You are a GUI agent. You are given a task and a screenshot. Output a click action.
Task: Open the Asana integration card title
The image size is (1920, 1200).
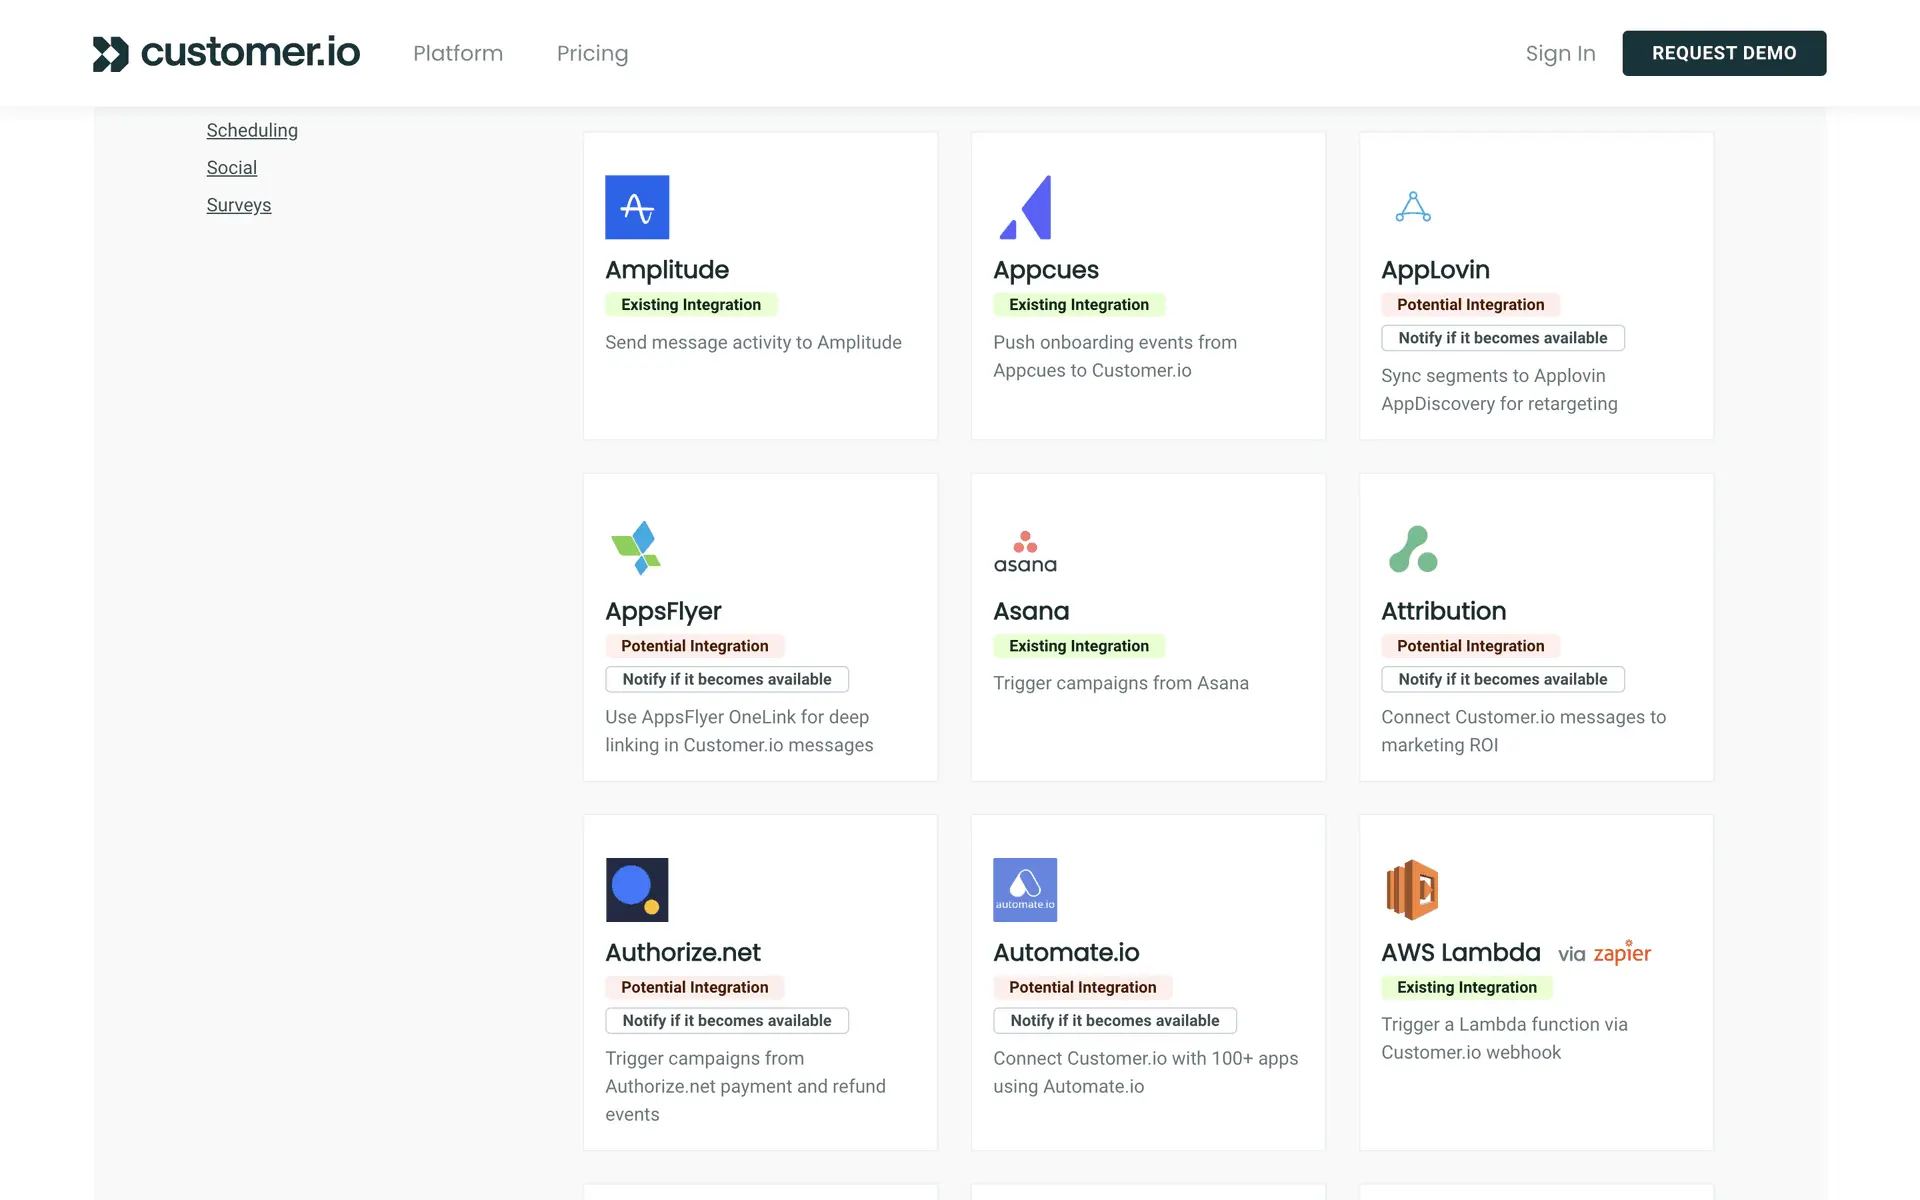click(x=1031, y=611)
